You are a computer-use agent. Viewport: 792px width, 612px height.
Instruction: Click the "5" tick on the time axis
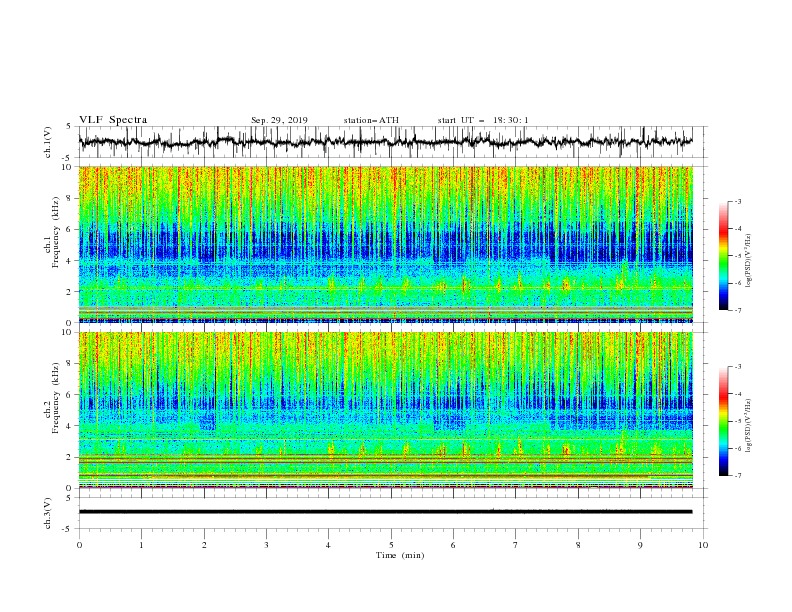point(391,545)
